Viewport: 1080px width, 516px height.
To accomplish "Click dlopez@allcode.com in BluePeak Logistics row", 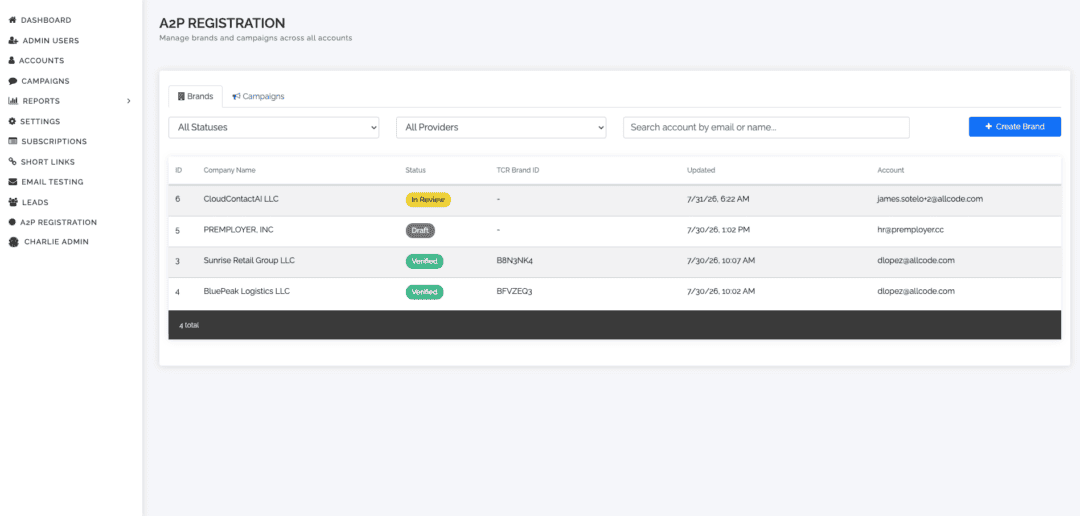I will [915, 291].
